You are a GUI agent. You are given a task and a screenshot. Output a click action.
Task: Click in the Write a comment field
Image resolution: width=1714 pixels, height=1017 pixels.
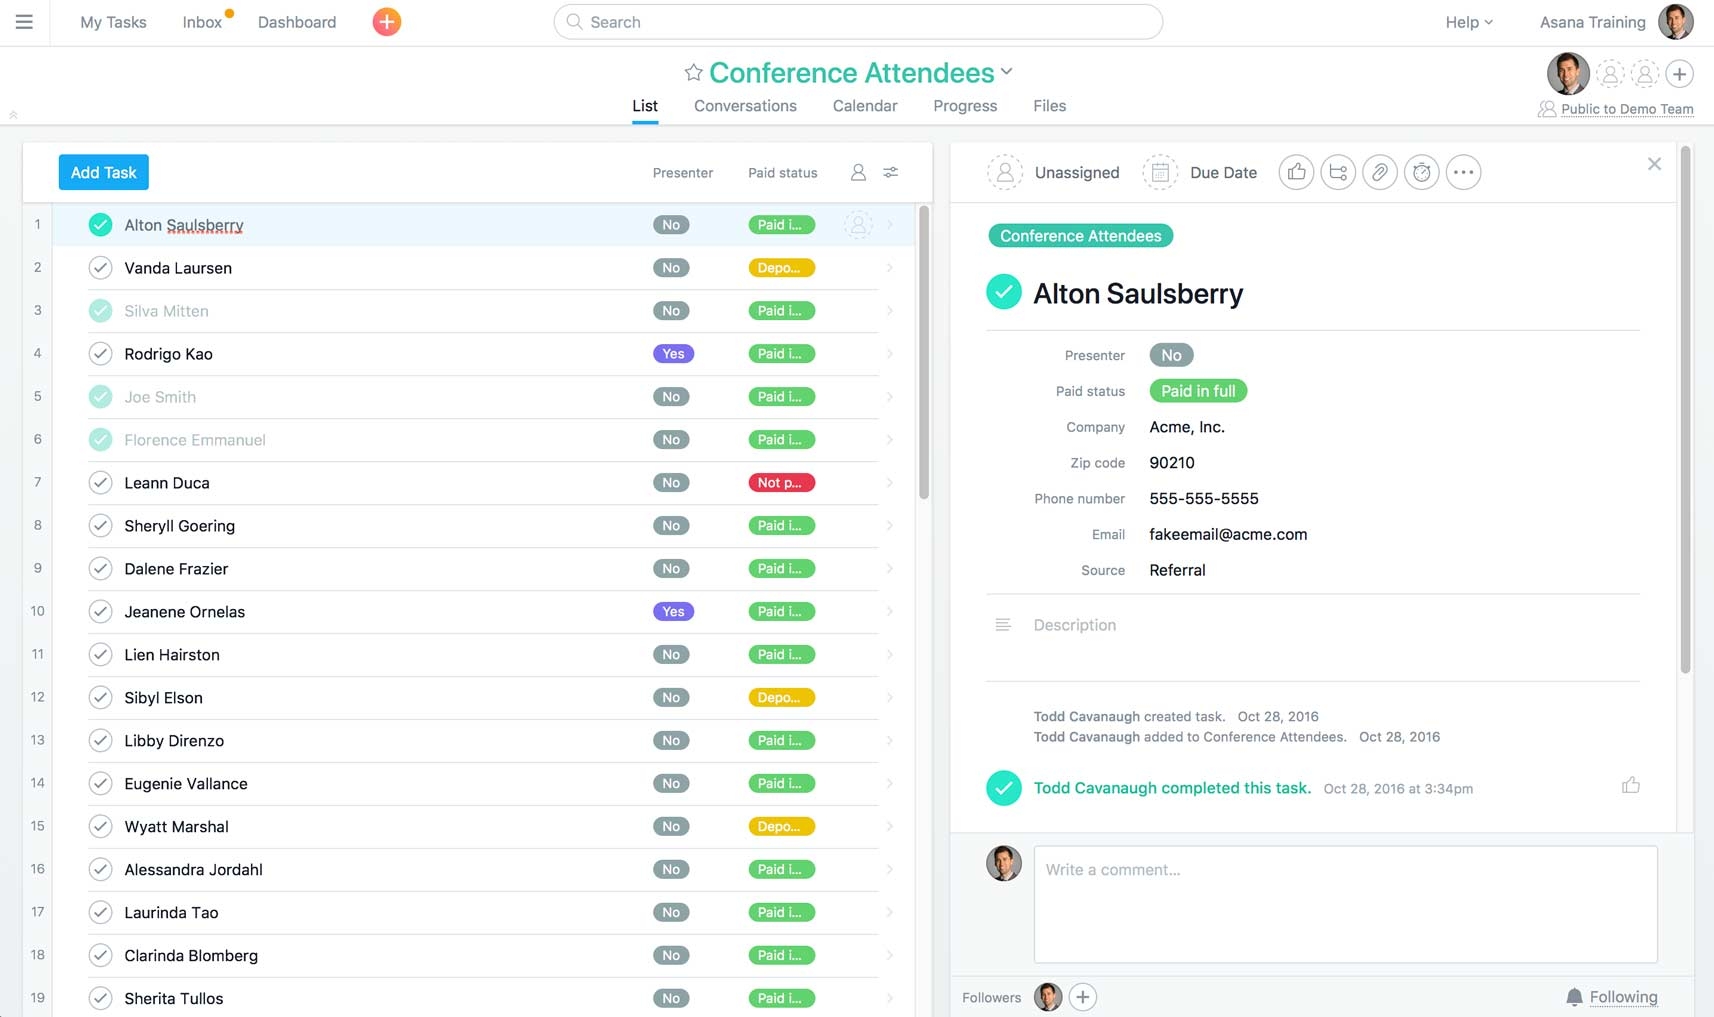point(1345,904)
